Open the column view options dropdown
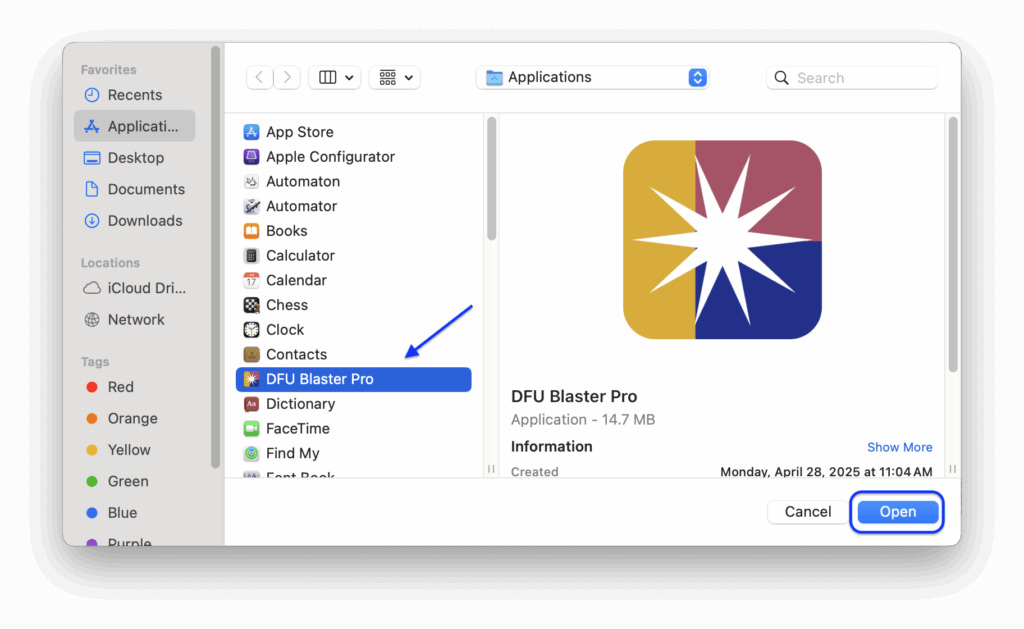The width and height of the screenshot is (1024, 629). click(335, 77)
